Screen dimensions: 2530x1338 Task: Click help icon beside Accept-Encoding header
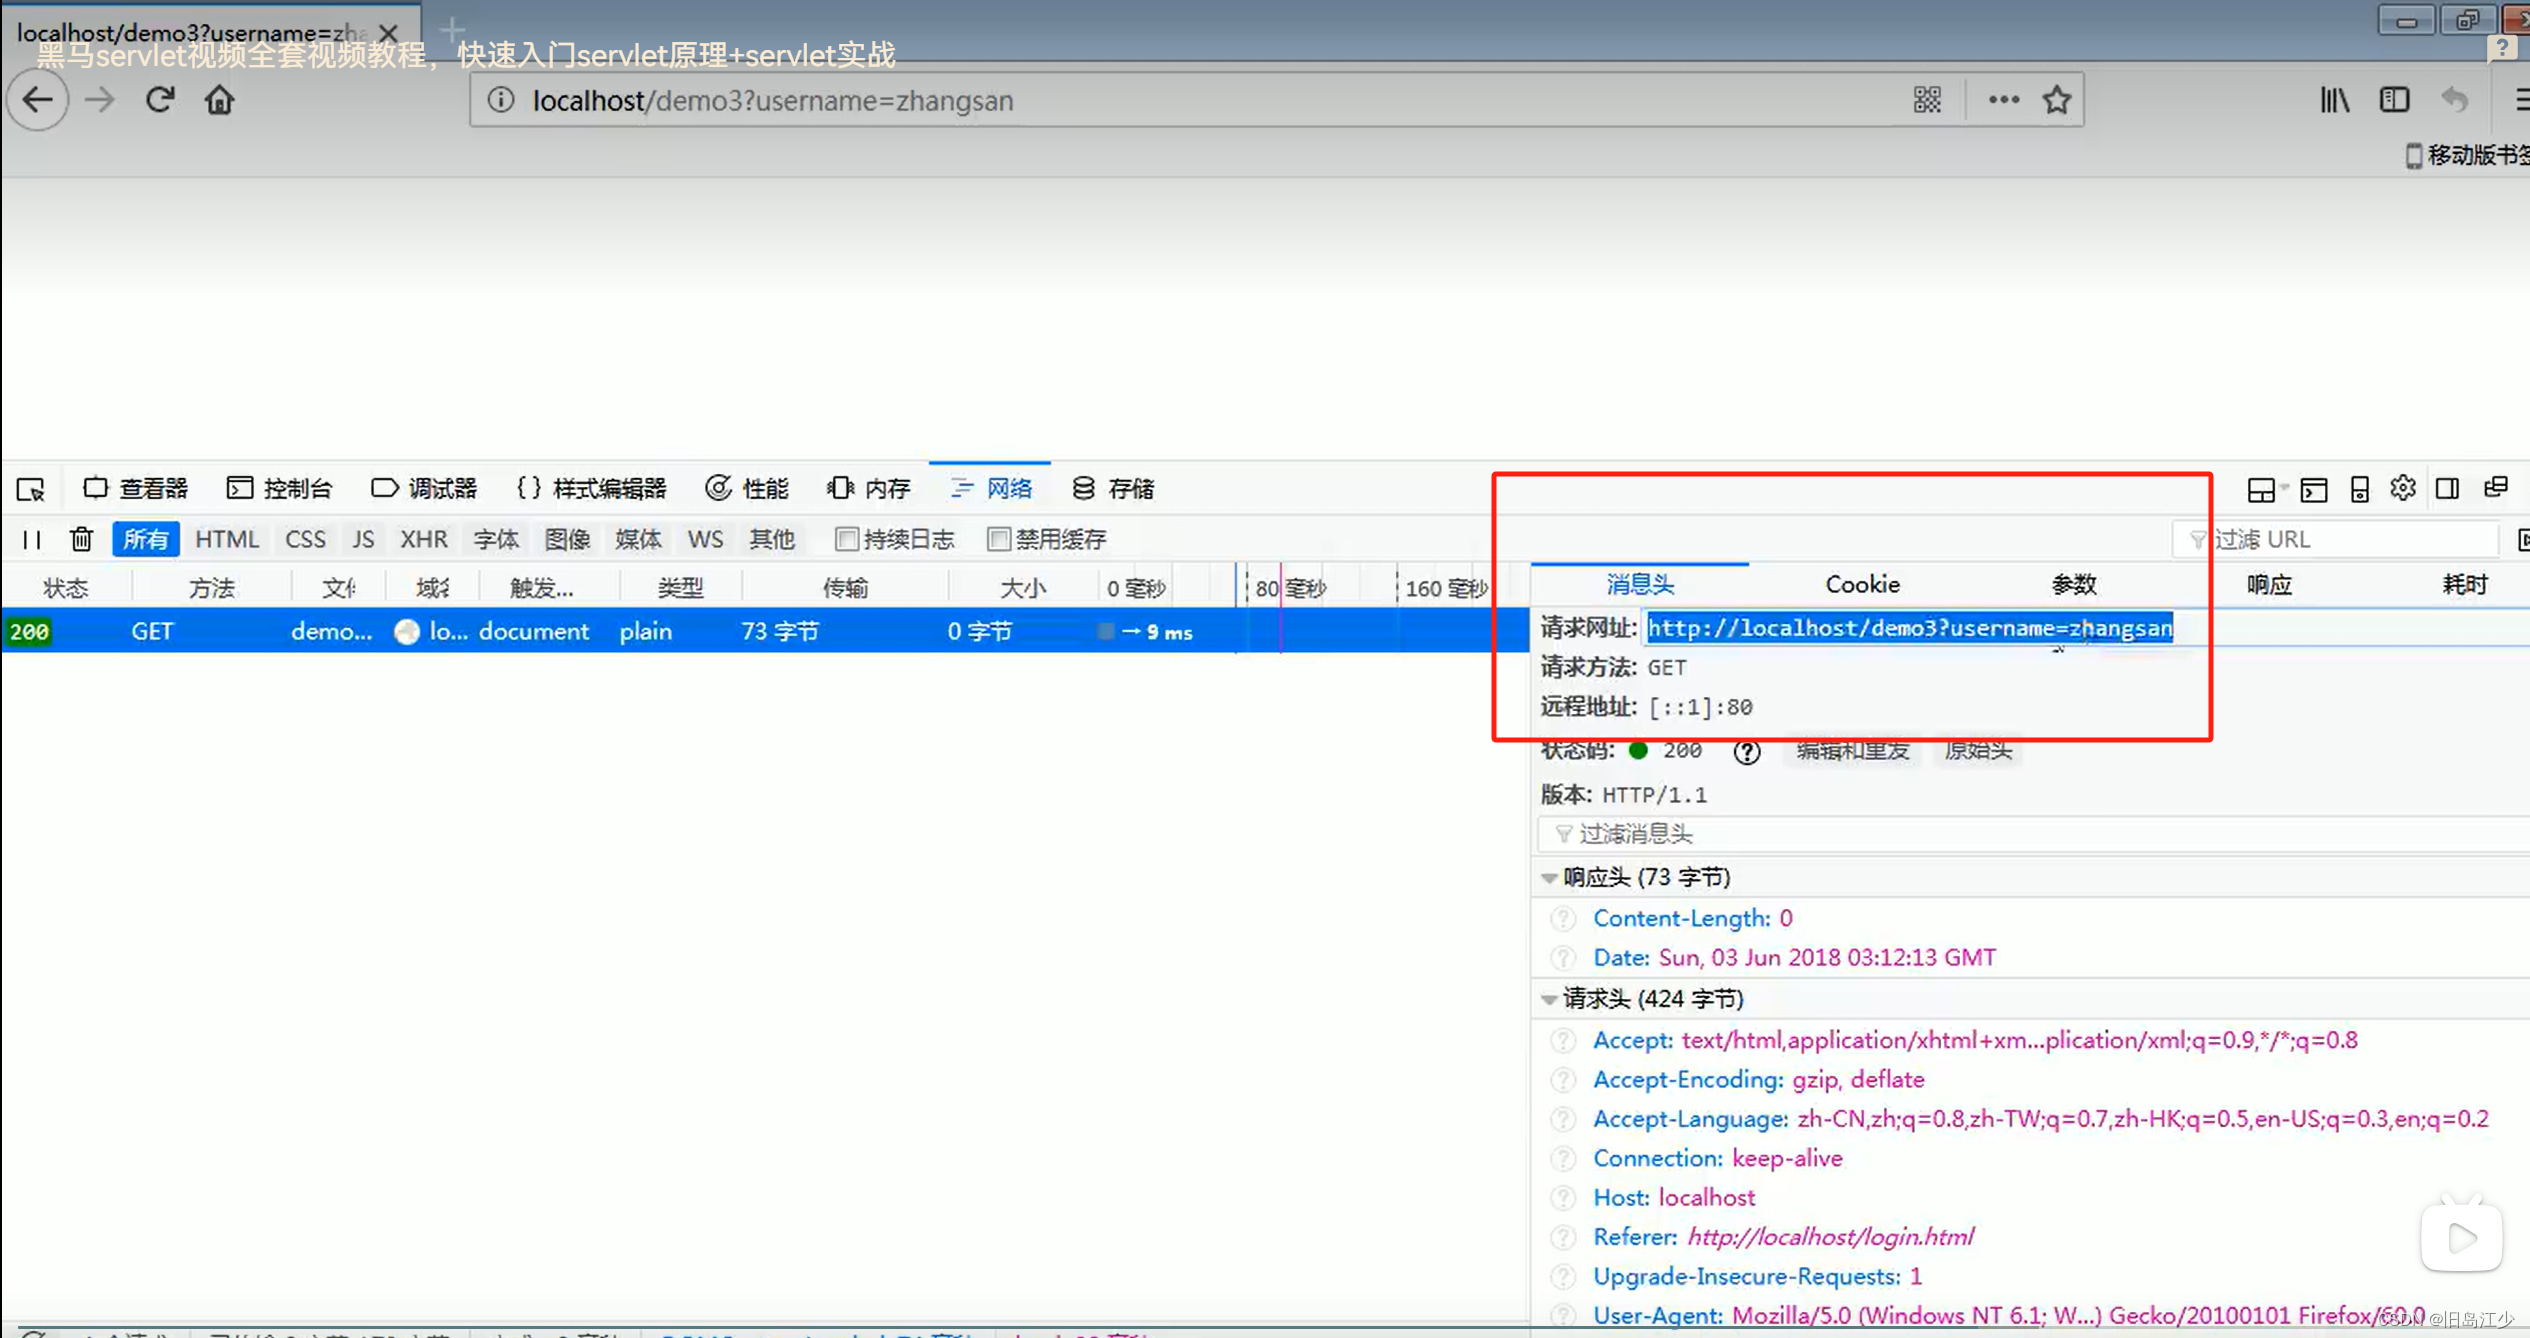[x=1563, y=1080]
